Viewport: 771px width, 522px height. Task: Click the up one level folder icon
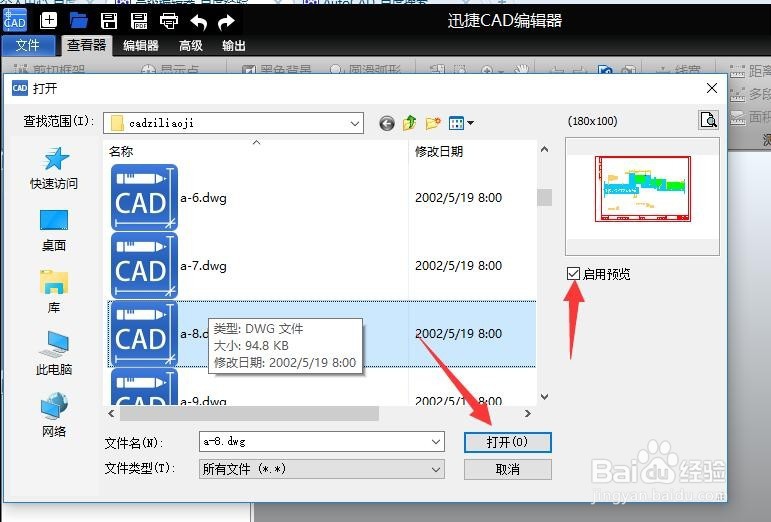coord(409,123)
